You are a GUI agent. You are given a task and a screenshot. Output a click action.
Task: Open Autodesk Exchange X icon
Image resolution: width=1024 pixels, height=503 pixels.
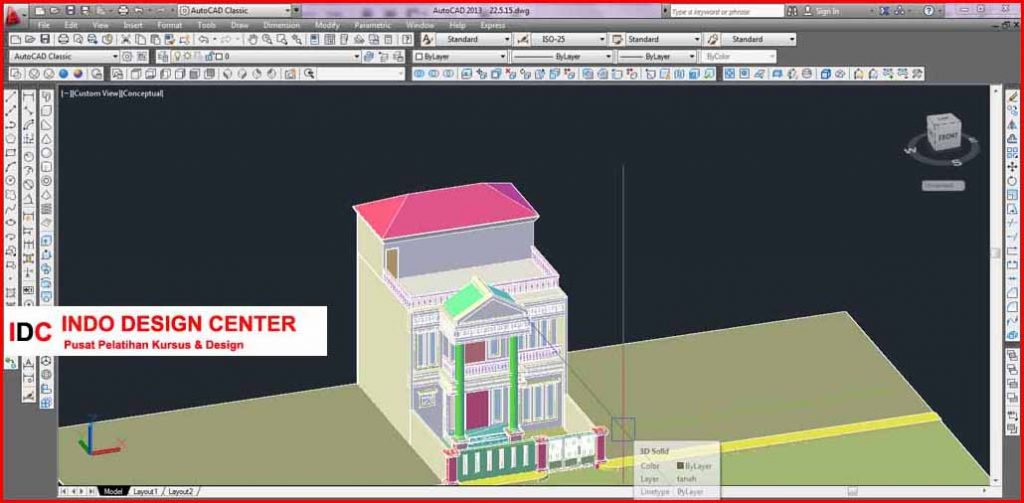885,11
